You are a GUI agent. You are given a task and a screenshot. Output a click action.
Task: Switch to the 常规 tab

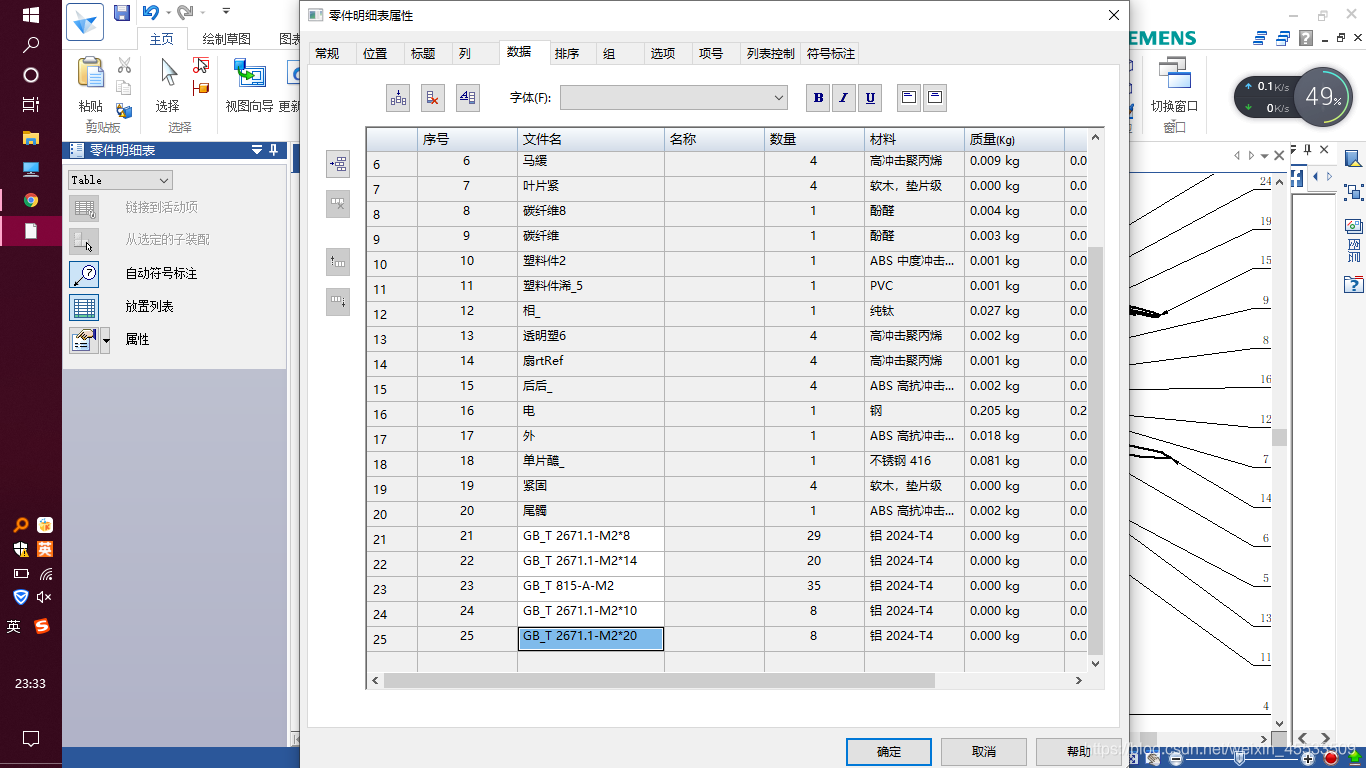tap(327, 54)
